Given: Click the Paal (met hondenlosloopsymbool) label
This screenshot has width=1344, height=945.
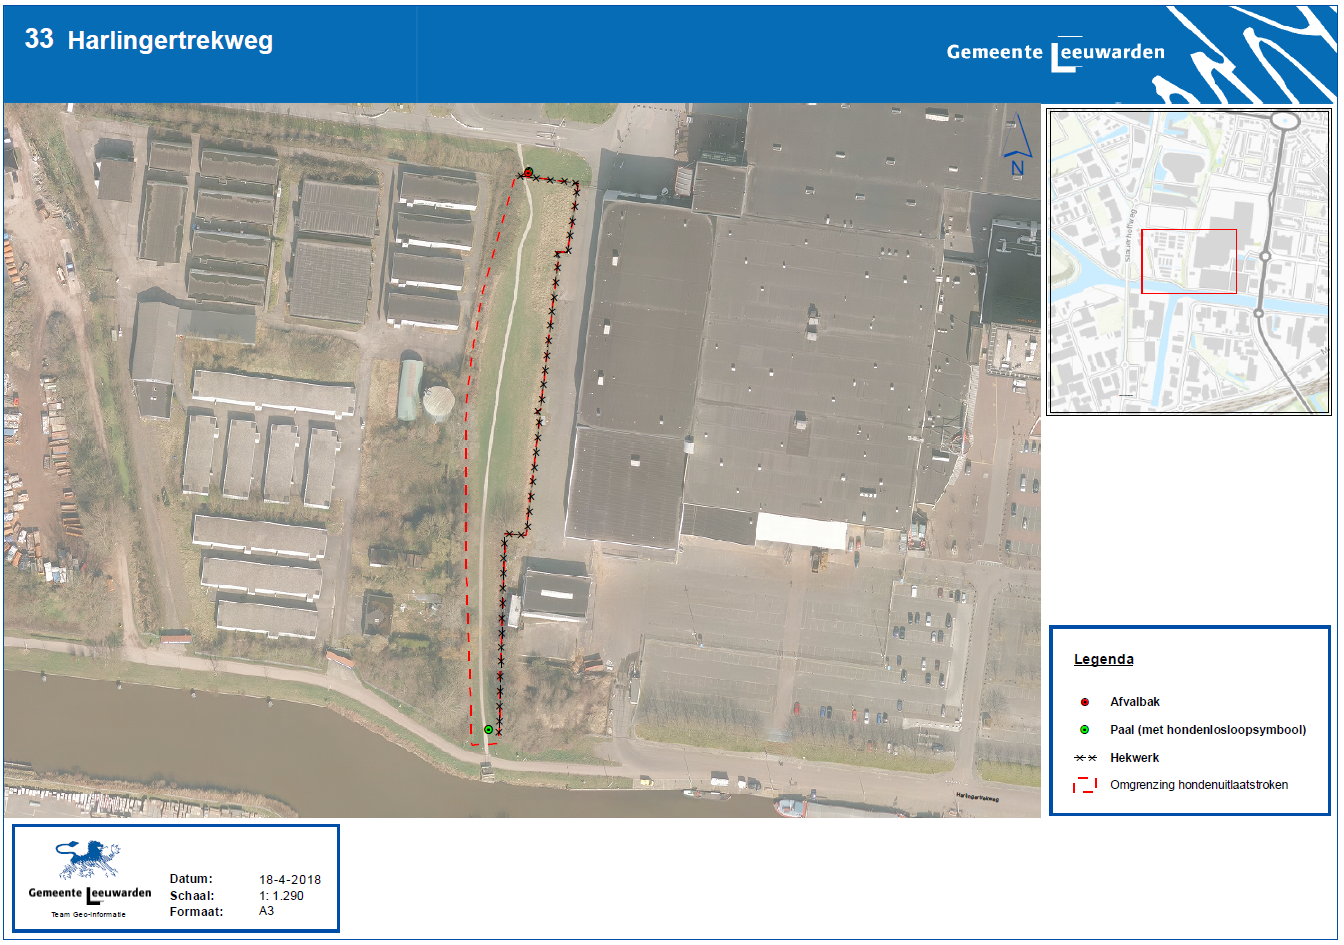Looking at the screenshot, I should pyautogui.click(x=1207, y=730).
